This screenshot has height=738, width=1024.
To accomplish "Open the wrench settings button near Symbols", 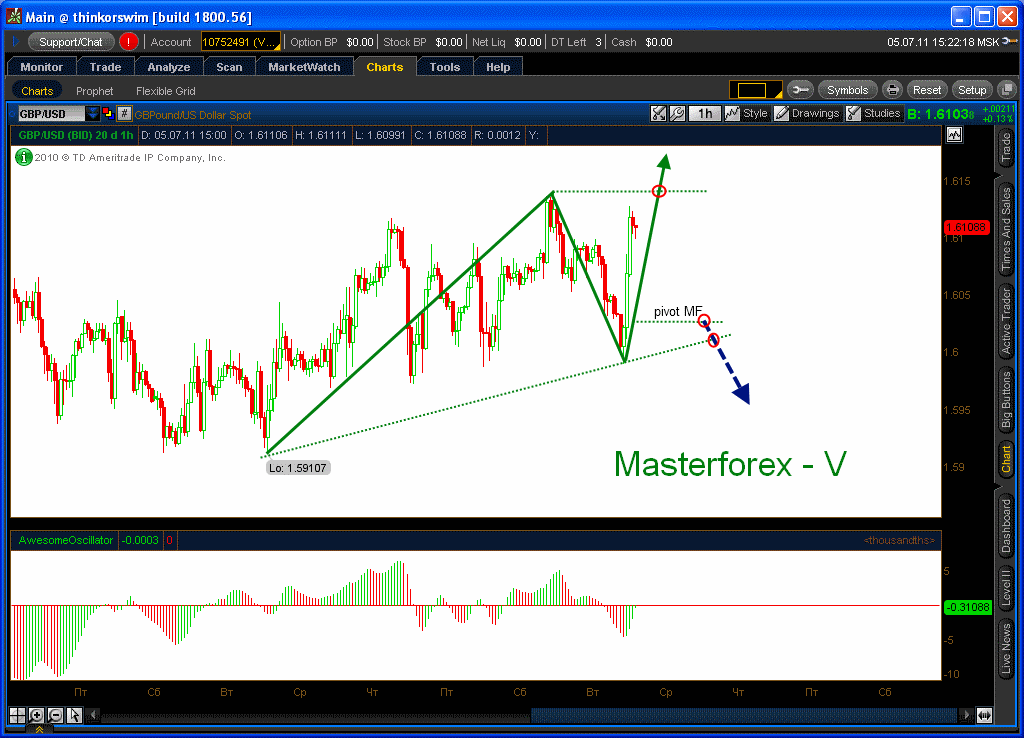I will [x=800, y=90].
